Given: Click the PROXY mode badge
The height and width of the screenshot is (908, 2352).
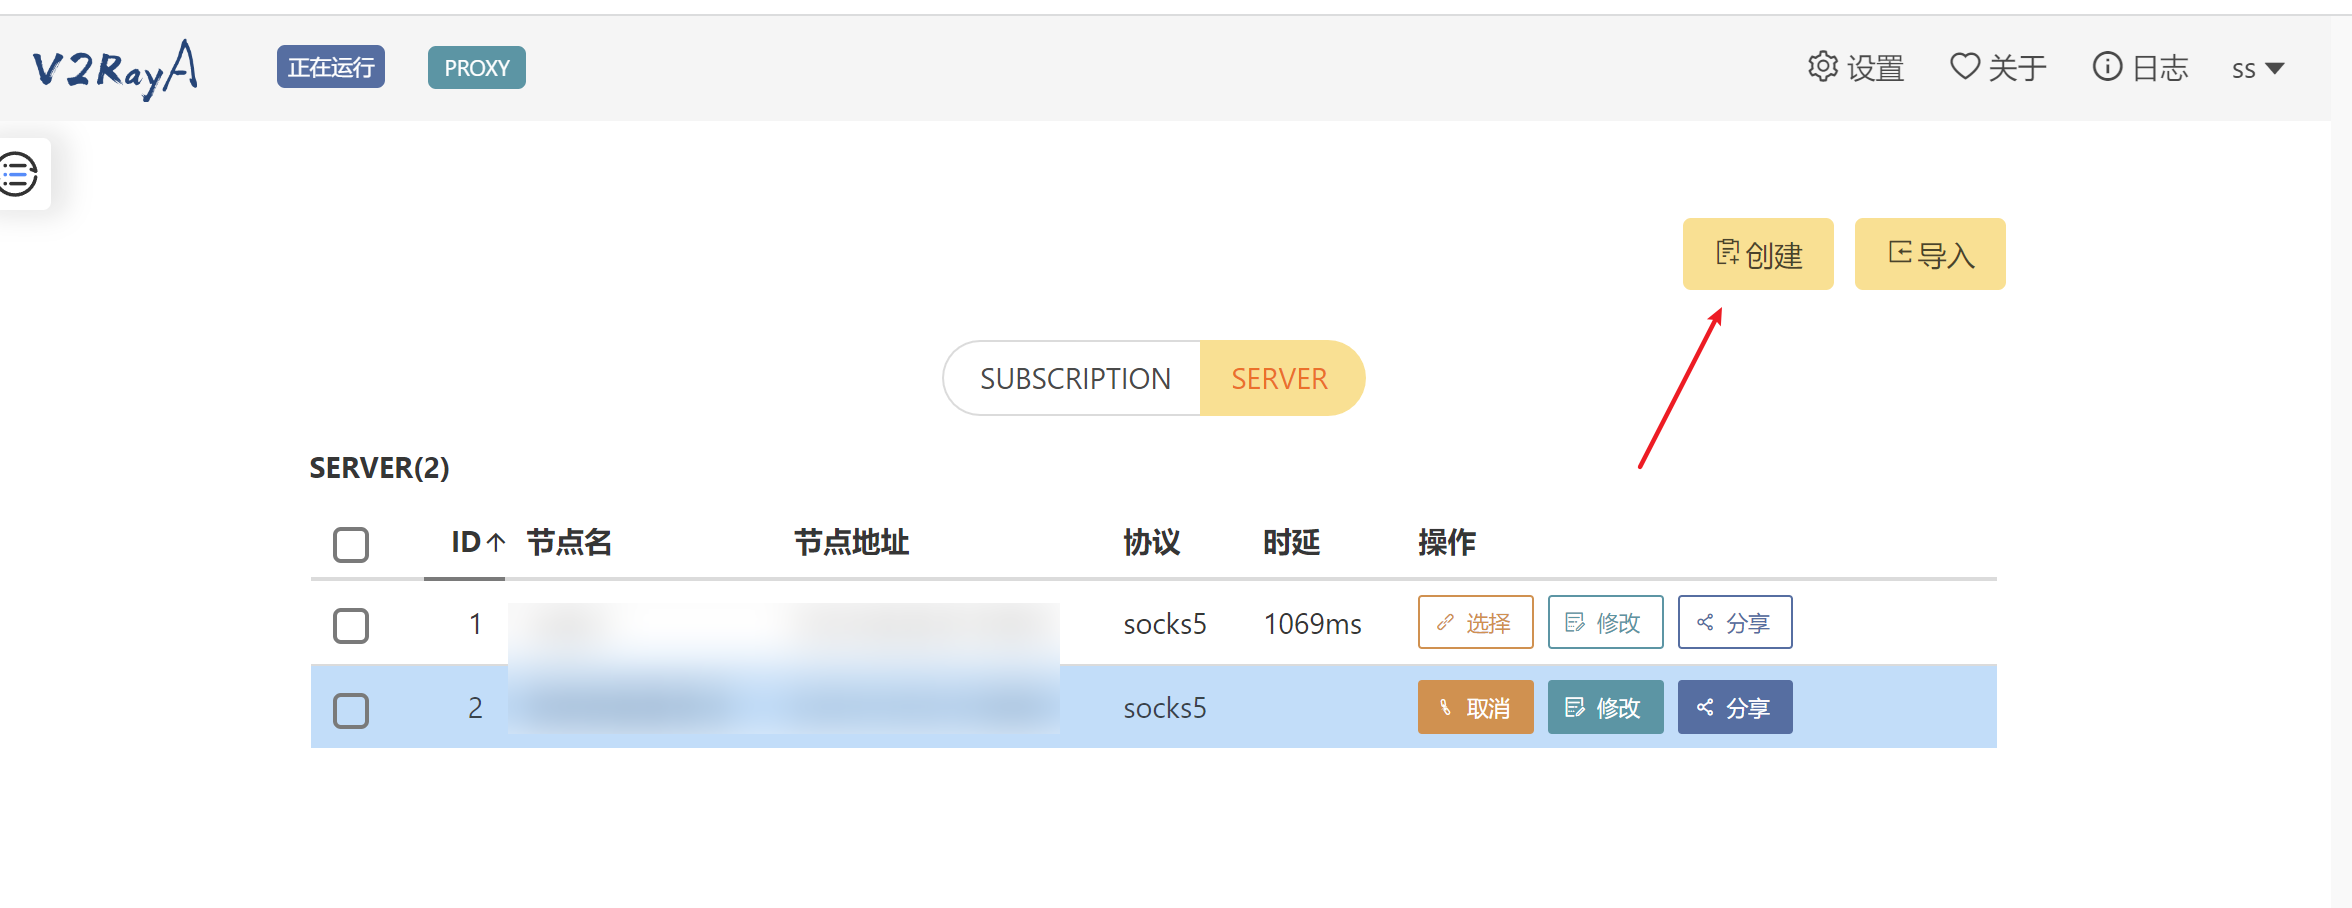Looking at the screenshot, I should 477,67.
